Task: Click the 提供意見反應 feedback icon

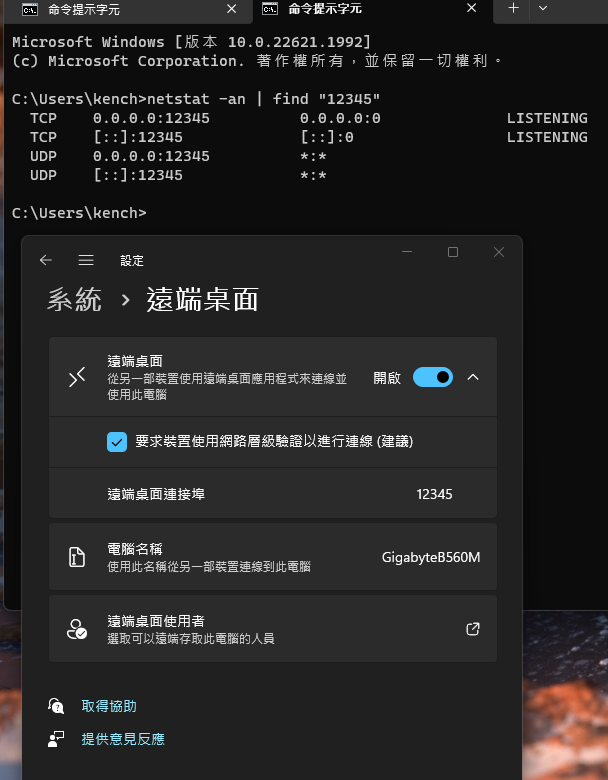Action: (56, 739)
